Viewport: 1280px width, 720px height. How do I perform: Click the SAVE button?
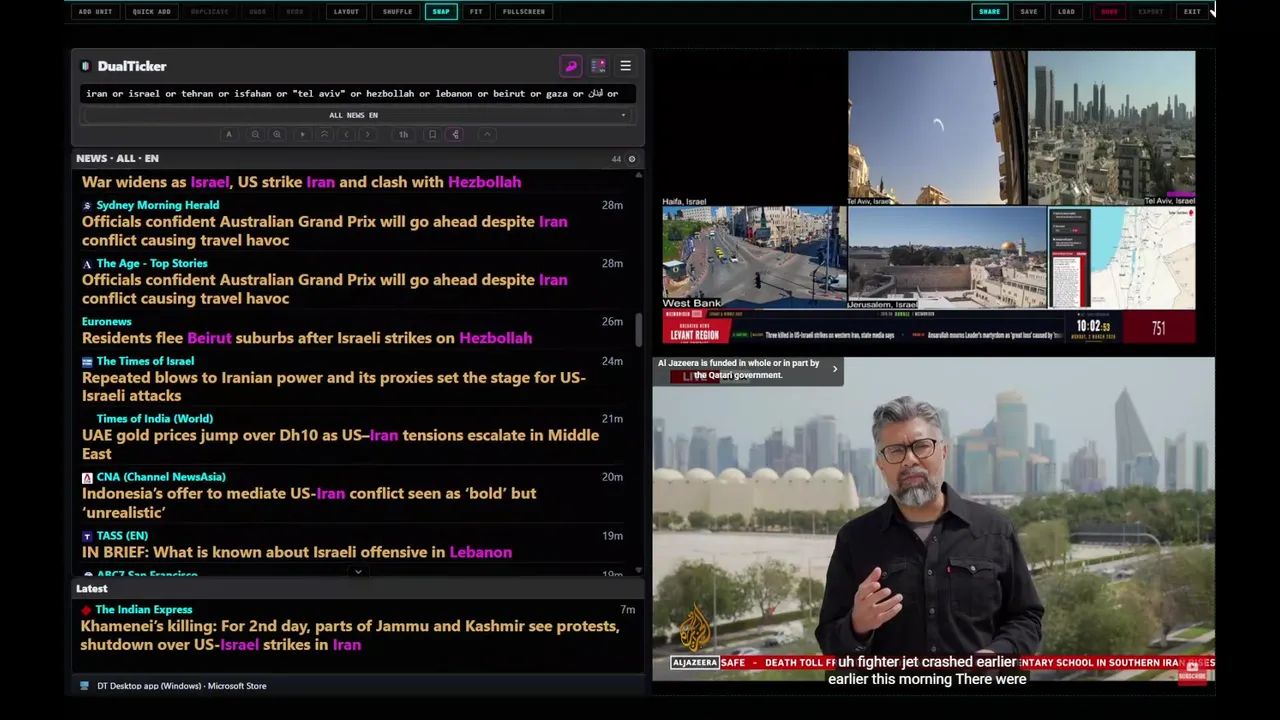(1029, 11)
